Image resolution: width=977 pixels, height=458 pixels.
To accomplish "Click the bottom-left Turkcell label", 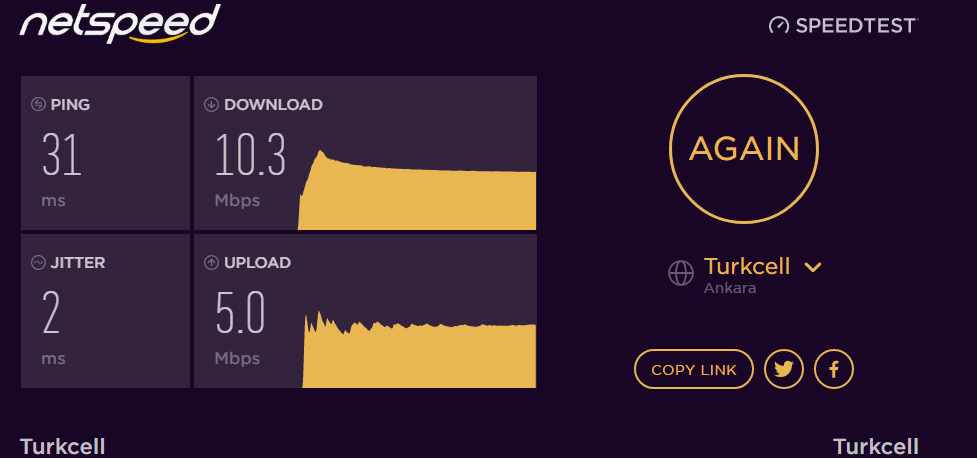I will pyautogui.click(x=62, y=447).
